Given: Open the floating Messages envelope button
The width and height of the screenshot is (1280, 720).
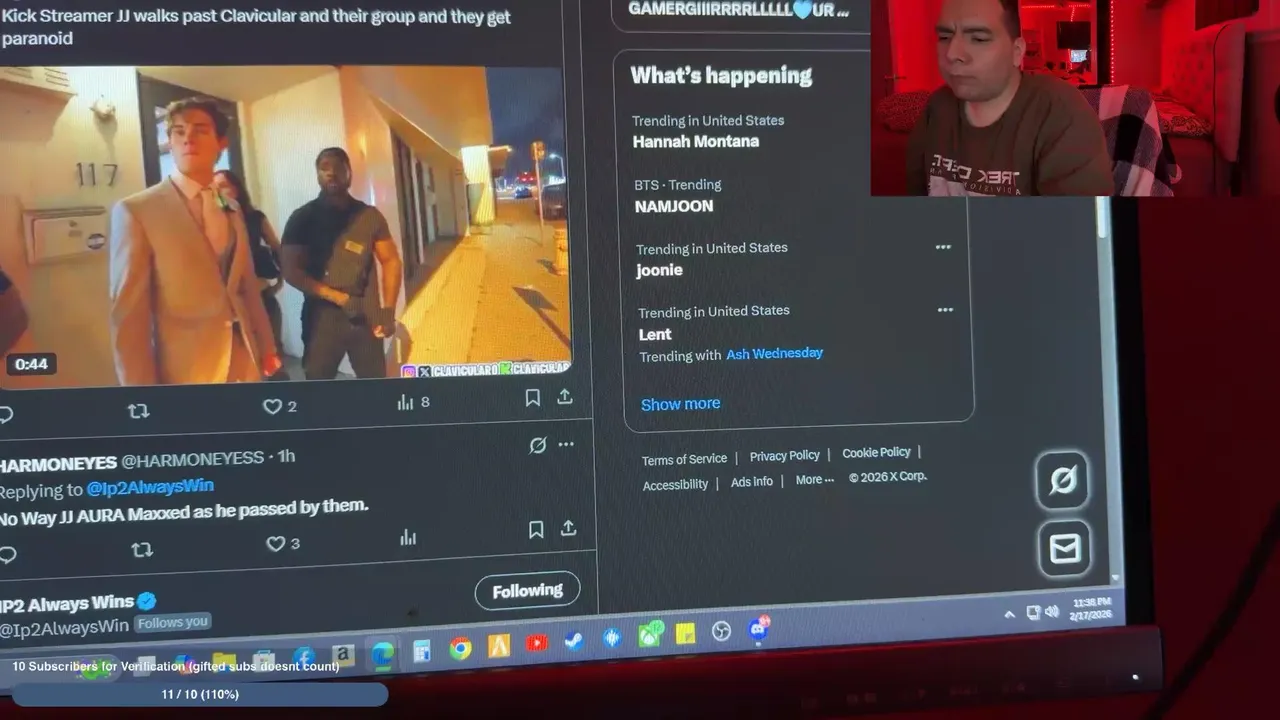Looking at the screenshot, I should [1065, 548].
